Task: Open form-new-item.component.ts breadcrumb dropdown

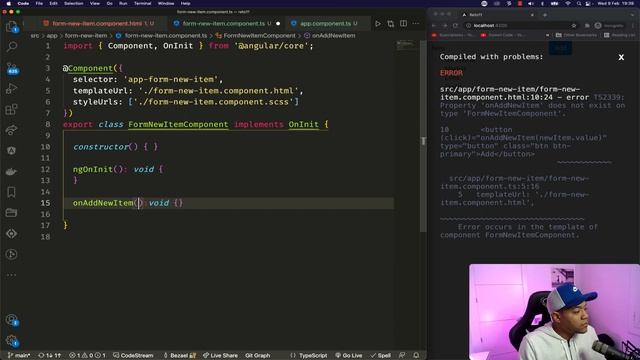Action: (x=162, y=36)
